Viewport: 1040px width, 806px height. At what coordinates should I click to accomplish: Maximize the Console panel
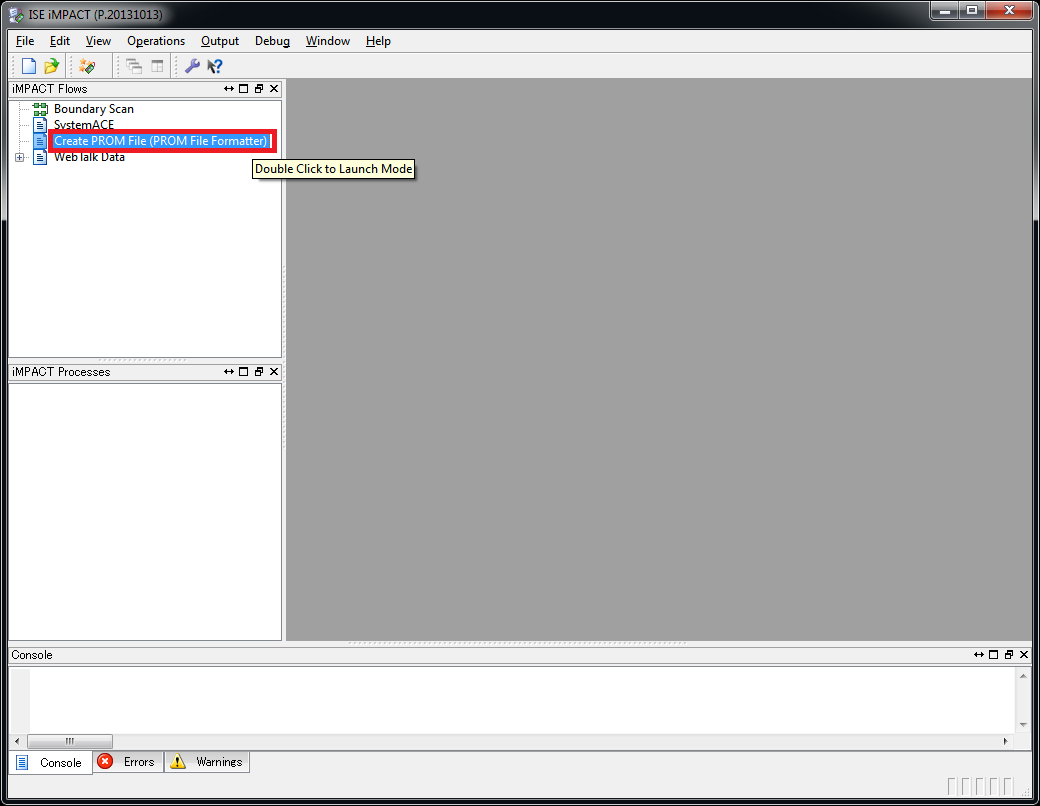pyautogui.click(x=994, y=655)
